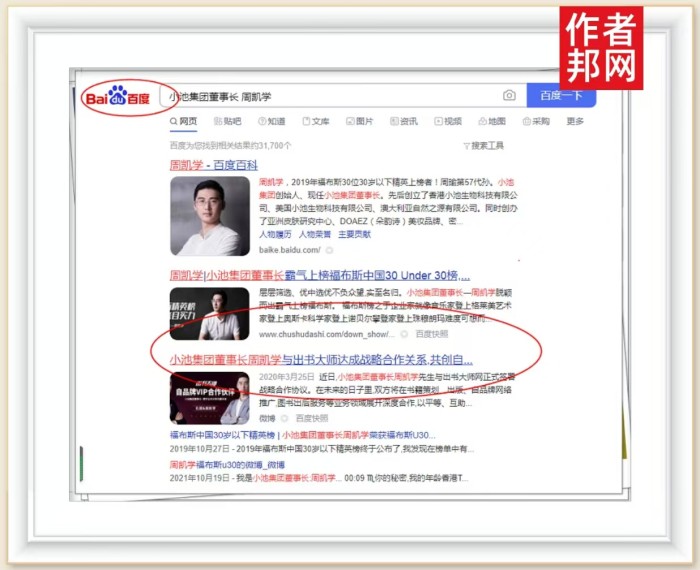The width and height of the screenshot is (700, 570).
Task: Open camera image search in search box
Action: (x=509, y=96)
